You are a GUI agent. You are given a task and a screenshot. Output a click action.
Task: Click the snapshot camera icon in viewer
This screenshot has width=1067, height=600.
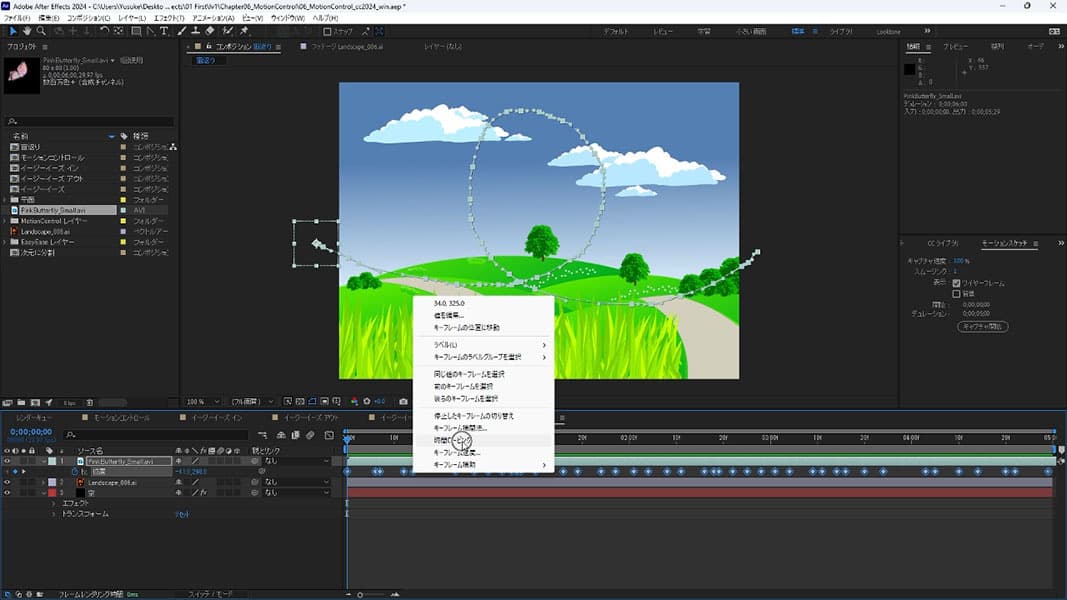tap(403, 401)
